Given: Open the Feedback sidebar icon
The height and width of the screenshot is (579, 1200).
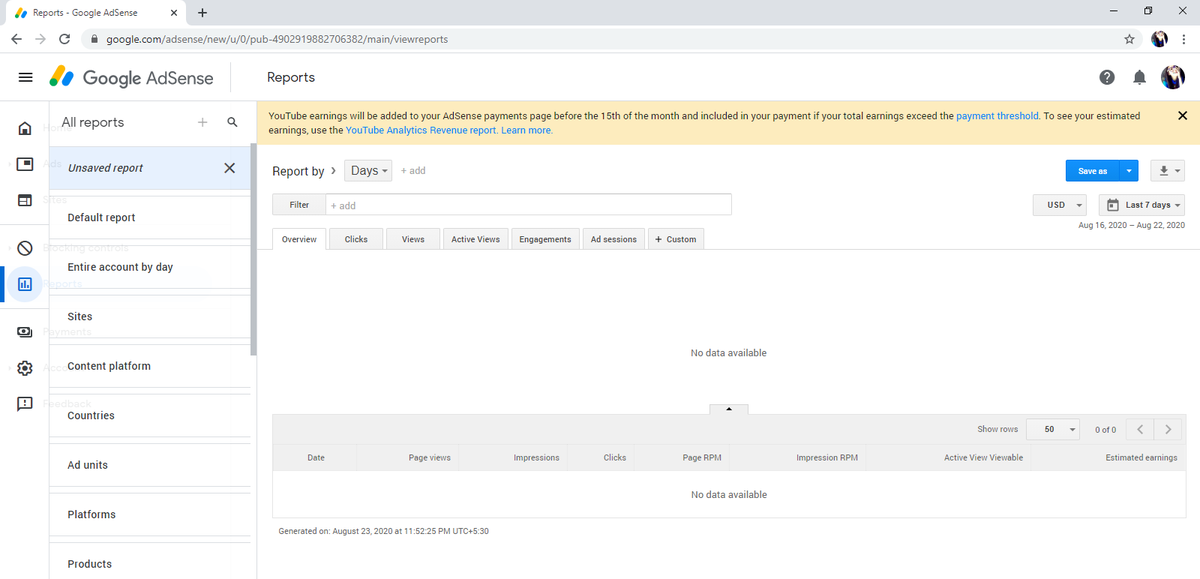Looking at the screenshot, I should pyautogui.click(x=25, y=403).
